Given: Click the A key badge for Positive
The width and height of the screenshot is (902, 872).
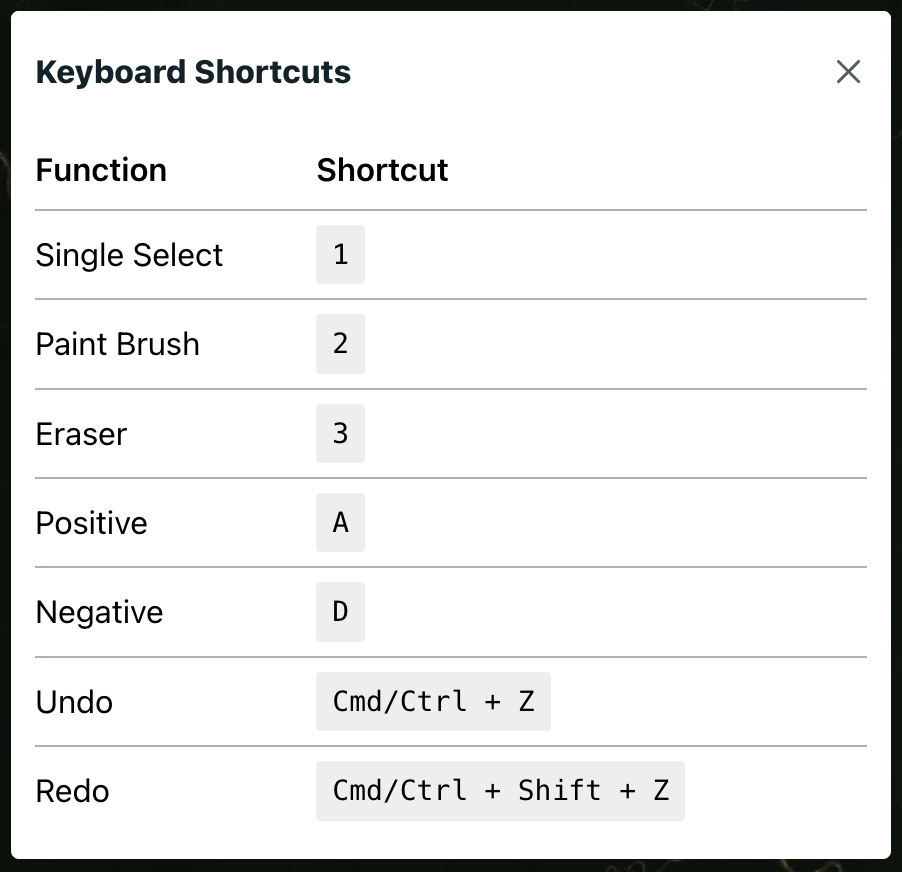Looking at the screenshot, I should click(340, 523).
